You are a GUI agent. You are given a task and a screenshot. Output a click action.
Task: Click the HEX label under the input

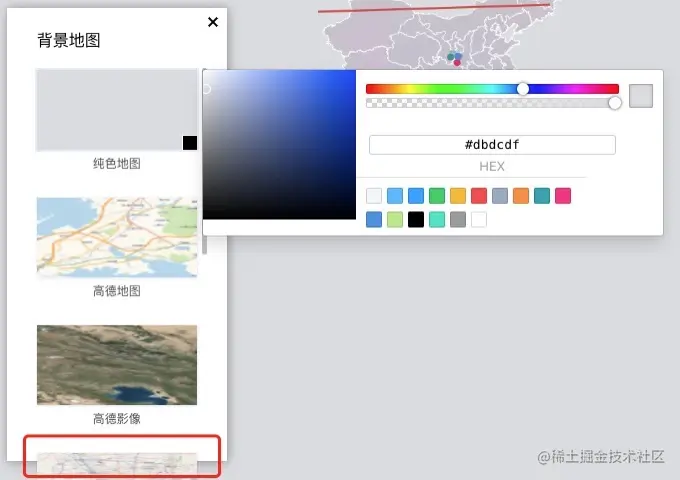(492, 167)
